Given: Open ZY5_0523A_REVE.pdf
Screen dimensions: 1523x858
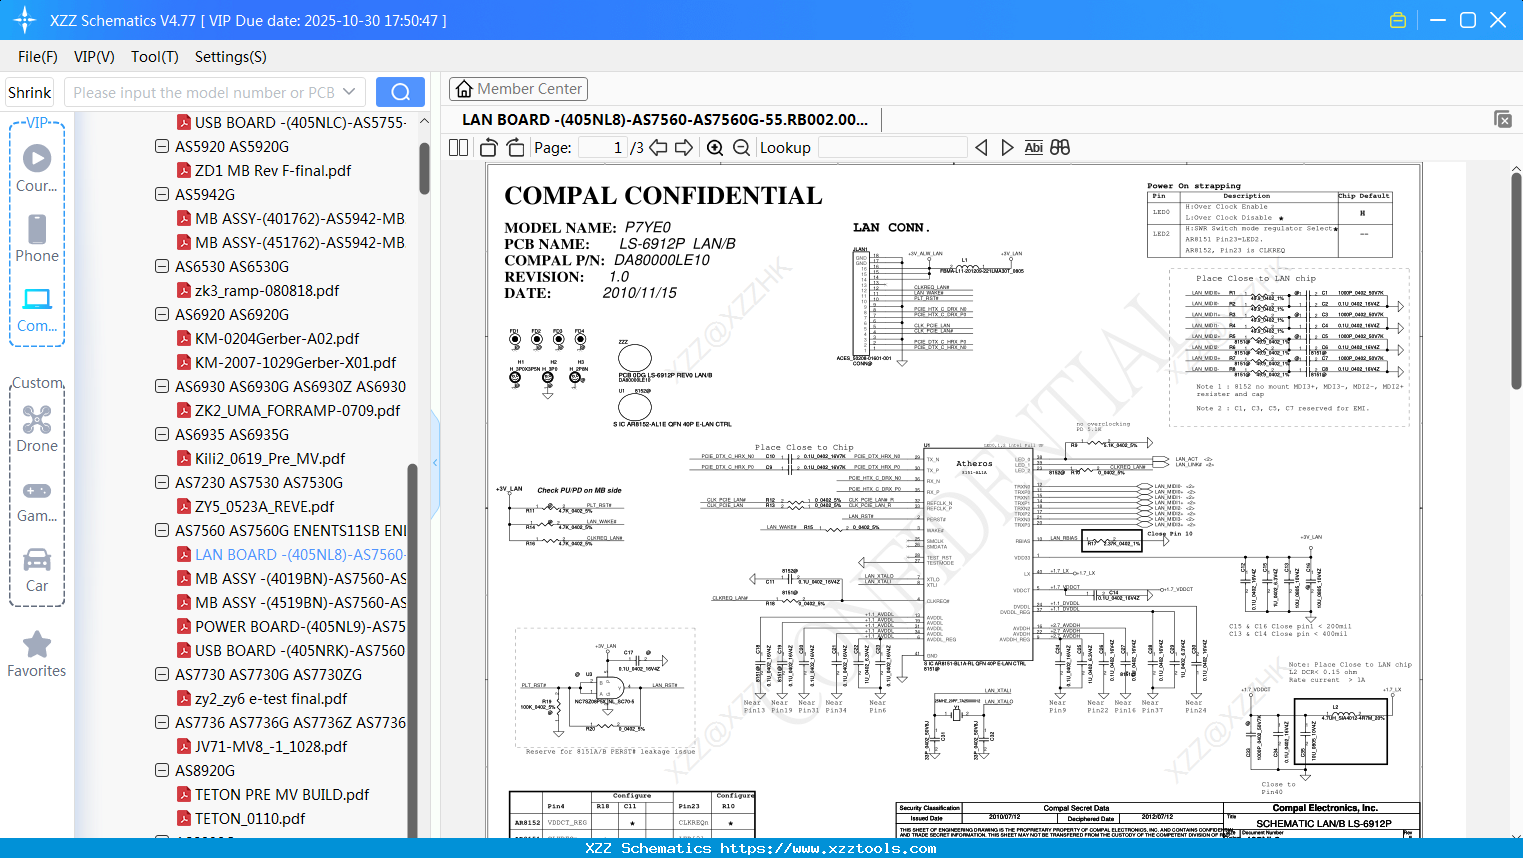Looking at the screenshot, I should click(264, 506).
